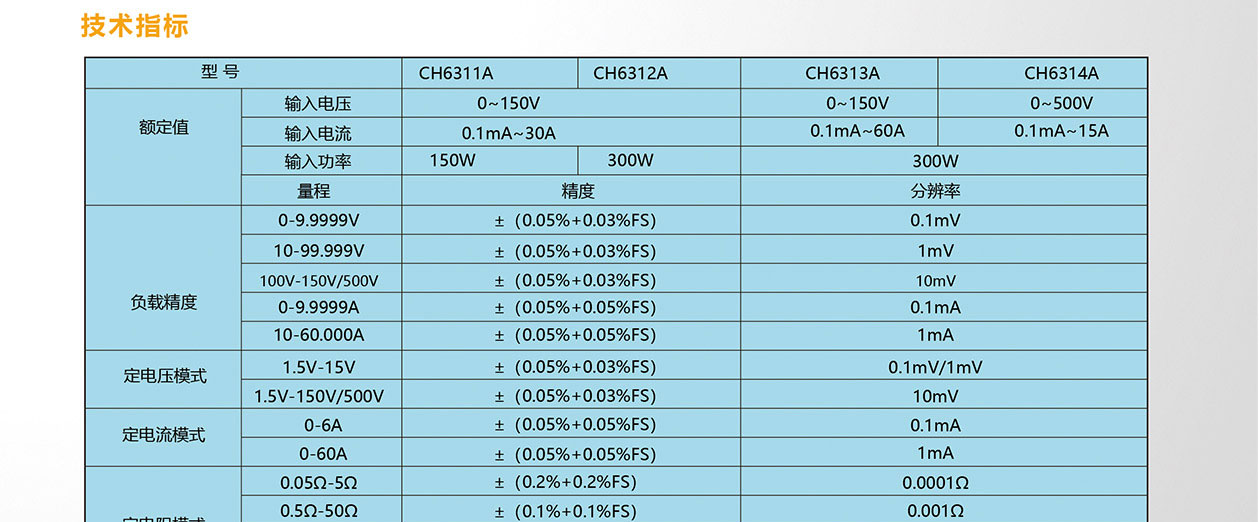
Task: Click the 输入电流 row label
Action: [318, 133]
